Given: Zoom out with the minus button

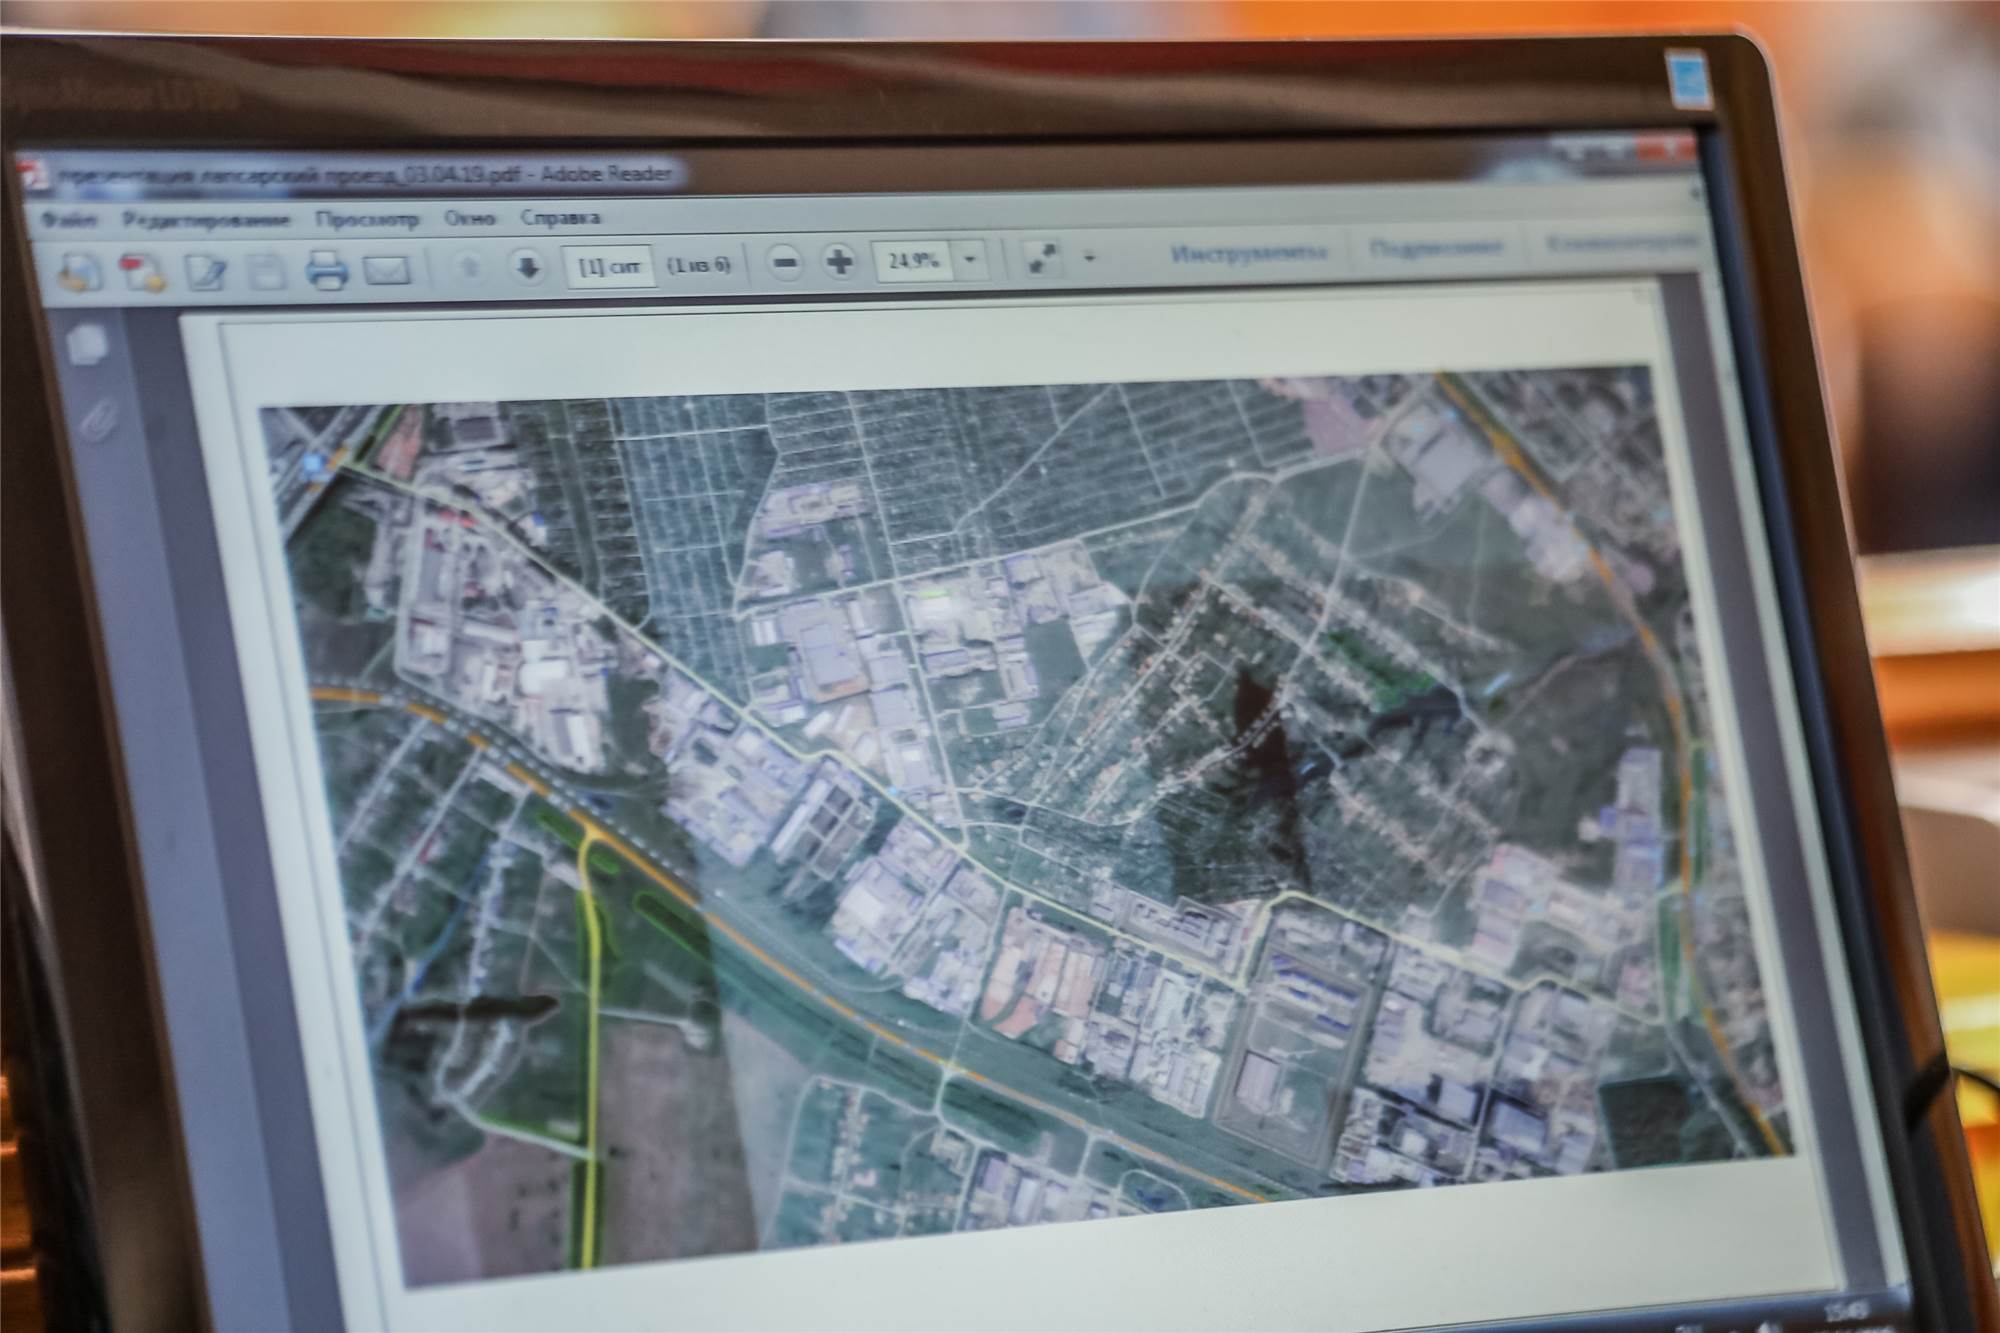Looking at the screenshot, I should 787,263.
